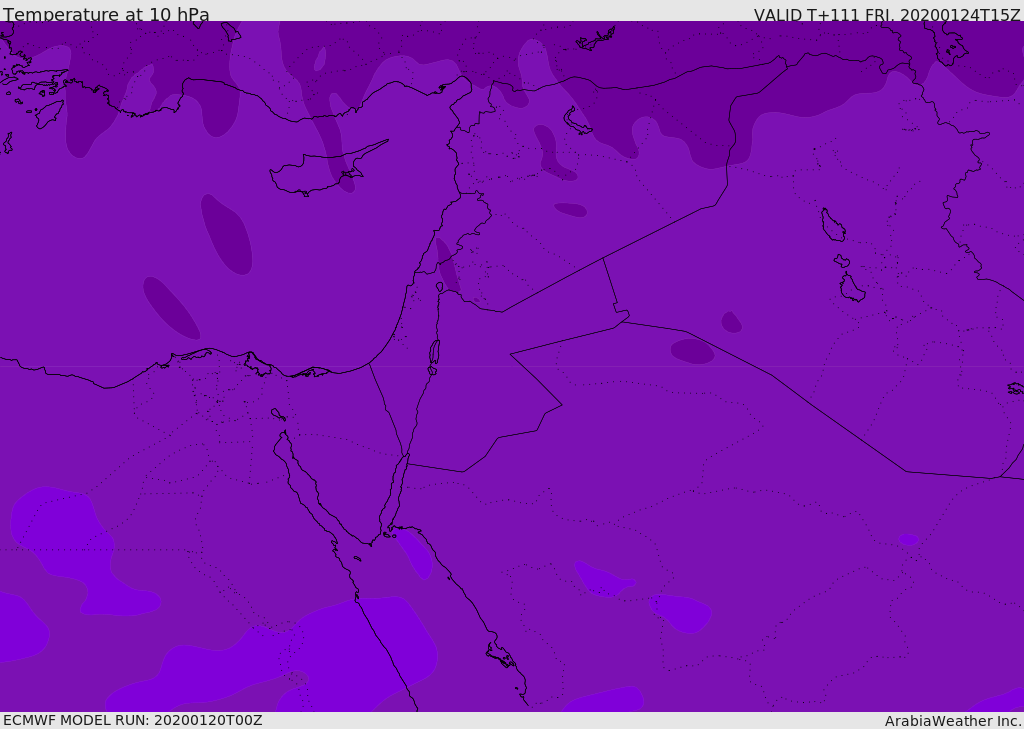Click the 'VALID T+111 FRI. 20200124T15Z' label
This screenshot has width=1024, height=729.
887,15
